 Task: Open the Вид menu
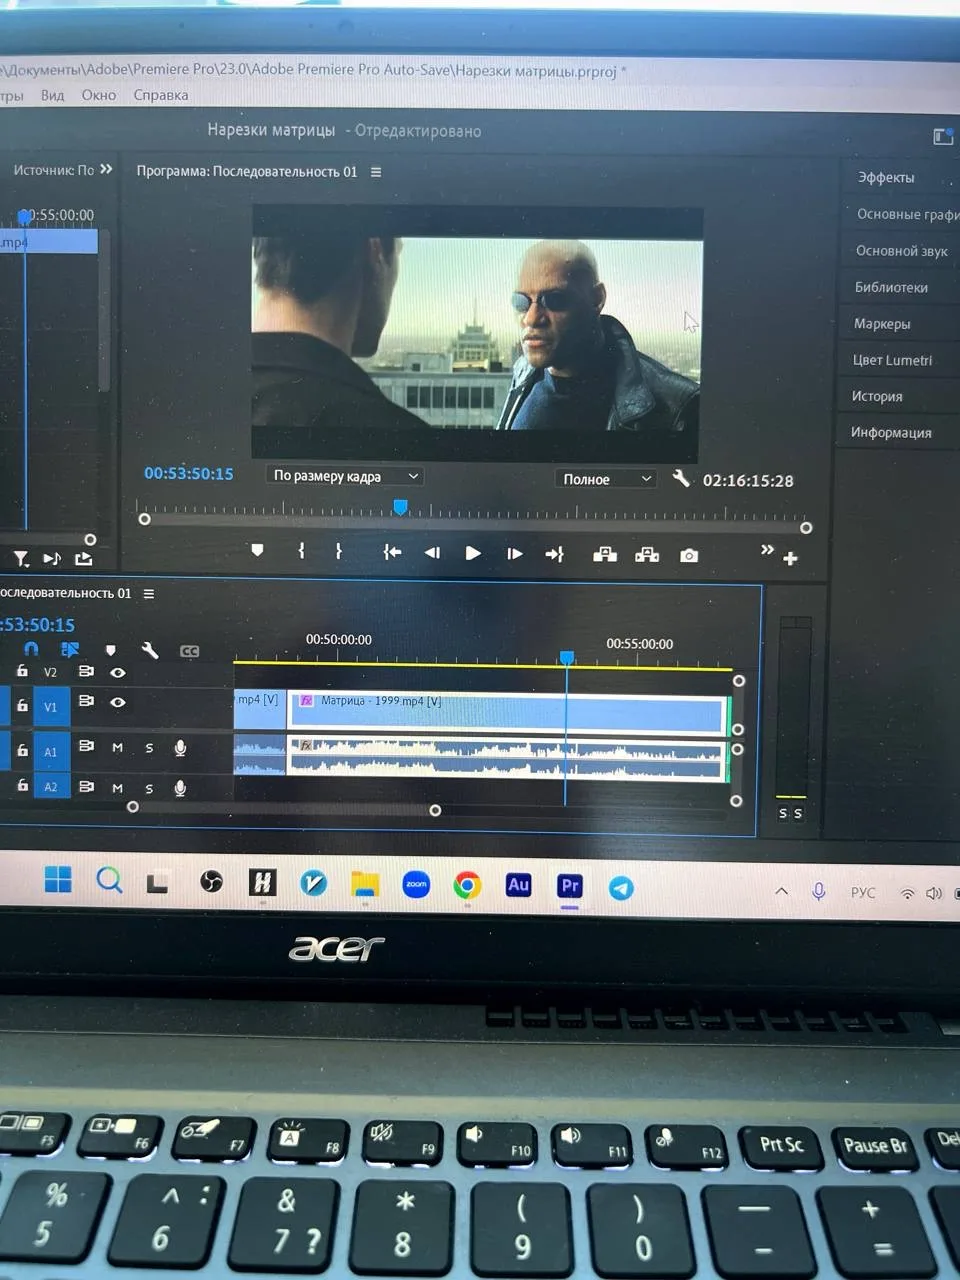[52, 95]
